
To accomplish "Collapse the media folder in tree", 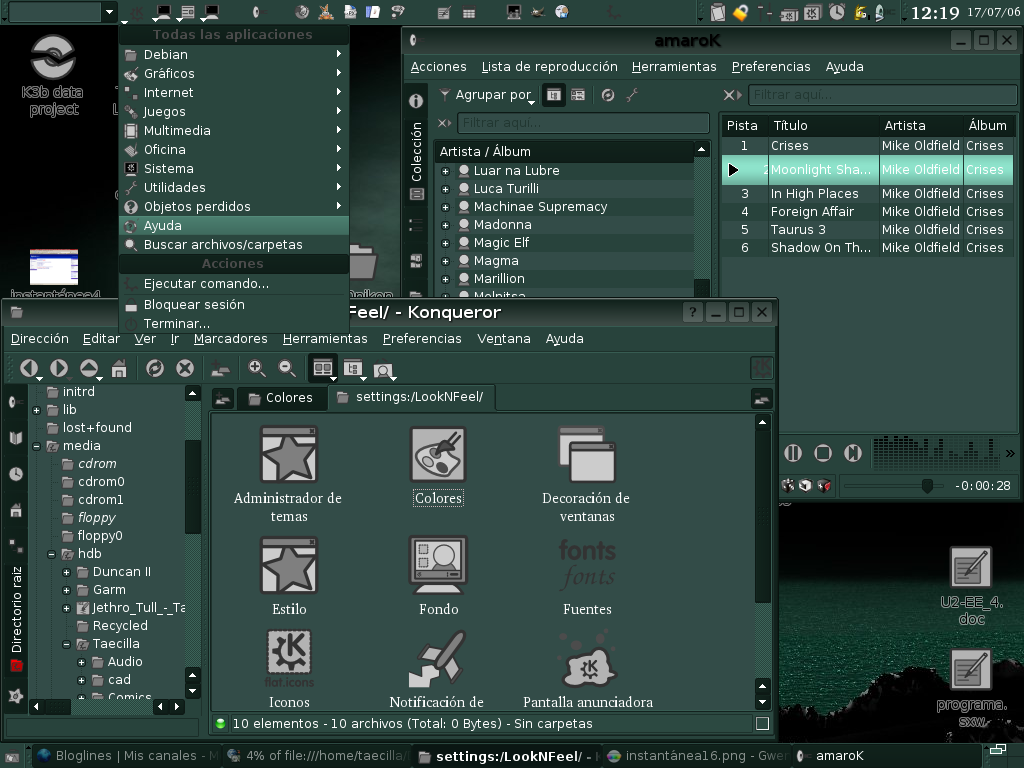I will (37, 447).
